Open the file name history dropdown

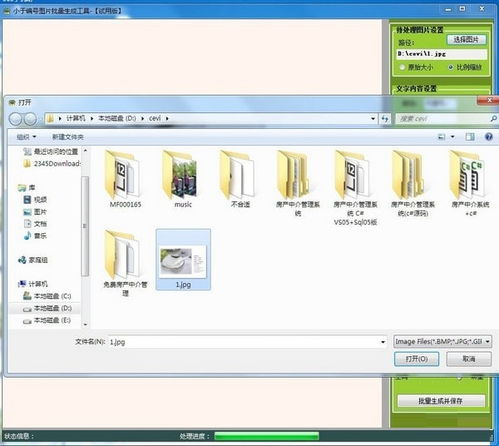coord(383,342)
